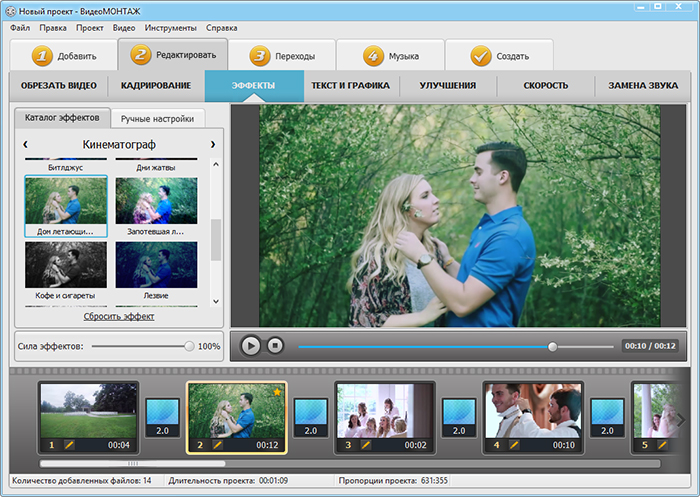Click the star icon on clip 2
Screen dimensions: 700x497
coord(277,392)
